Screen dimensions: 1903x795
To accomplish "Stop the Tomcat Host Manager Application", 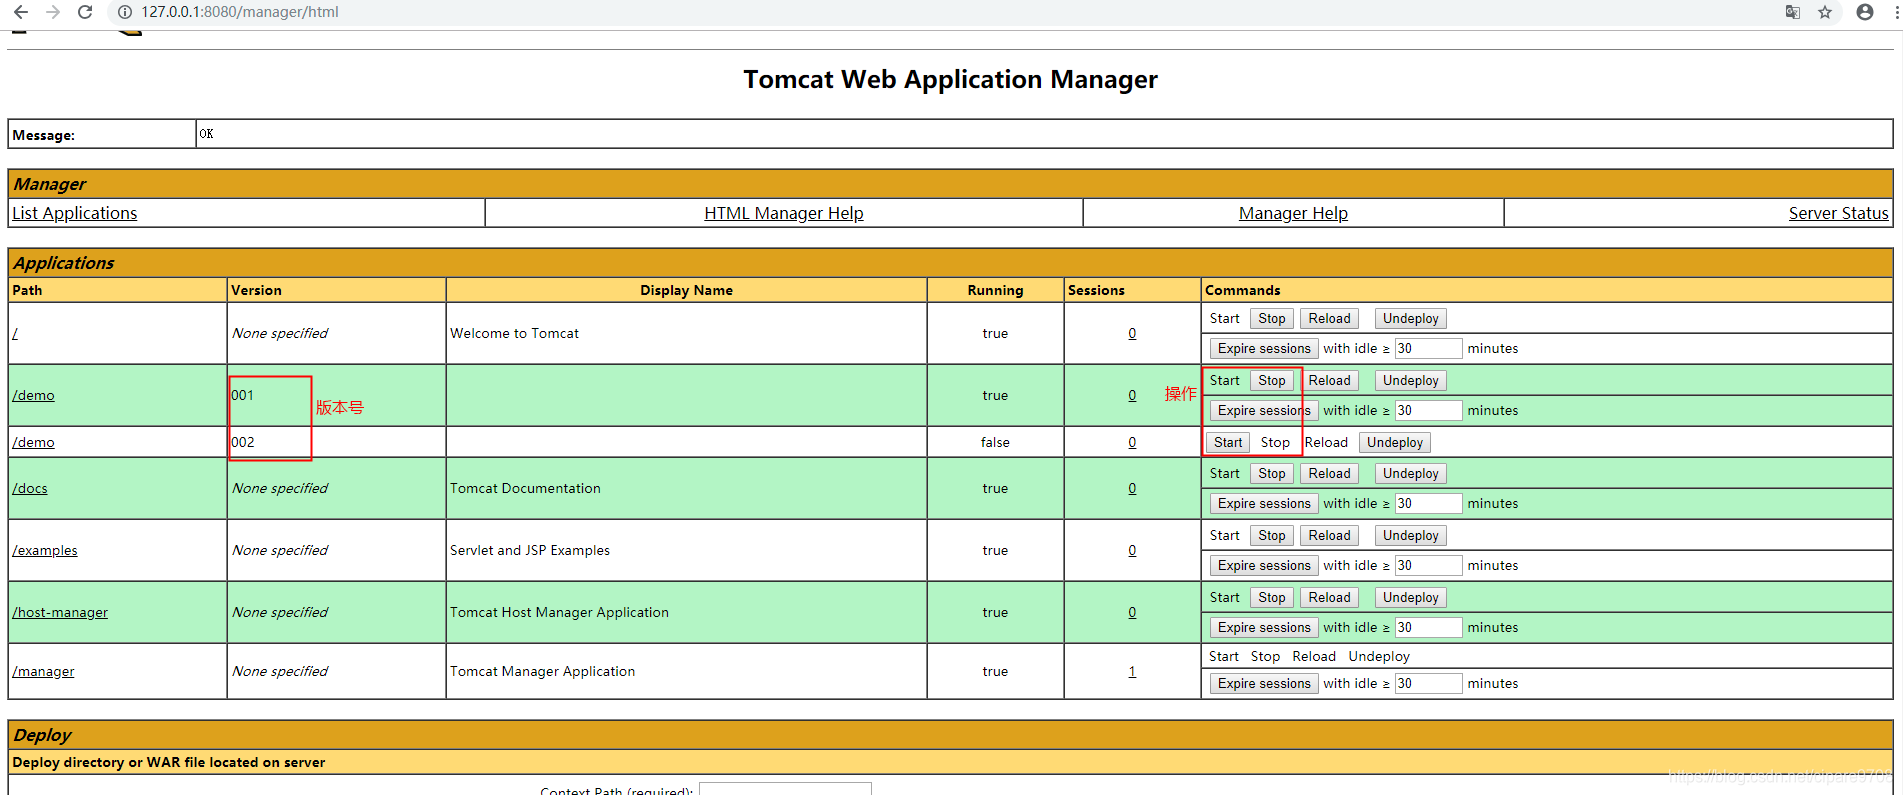I will pos(1272,597).
